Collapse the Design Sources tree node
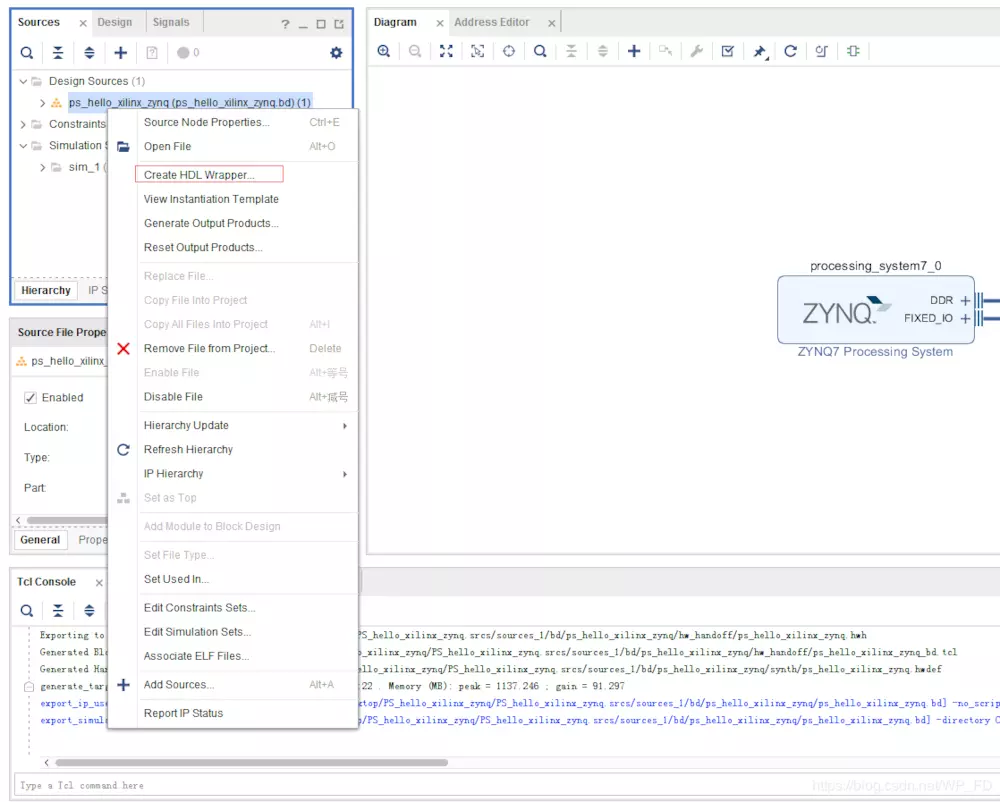 (23, 82)
